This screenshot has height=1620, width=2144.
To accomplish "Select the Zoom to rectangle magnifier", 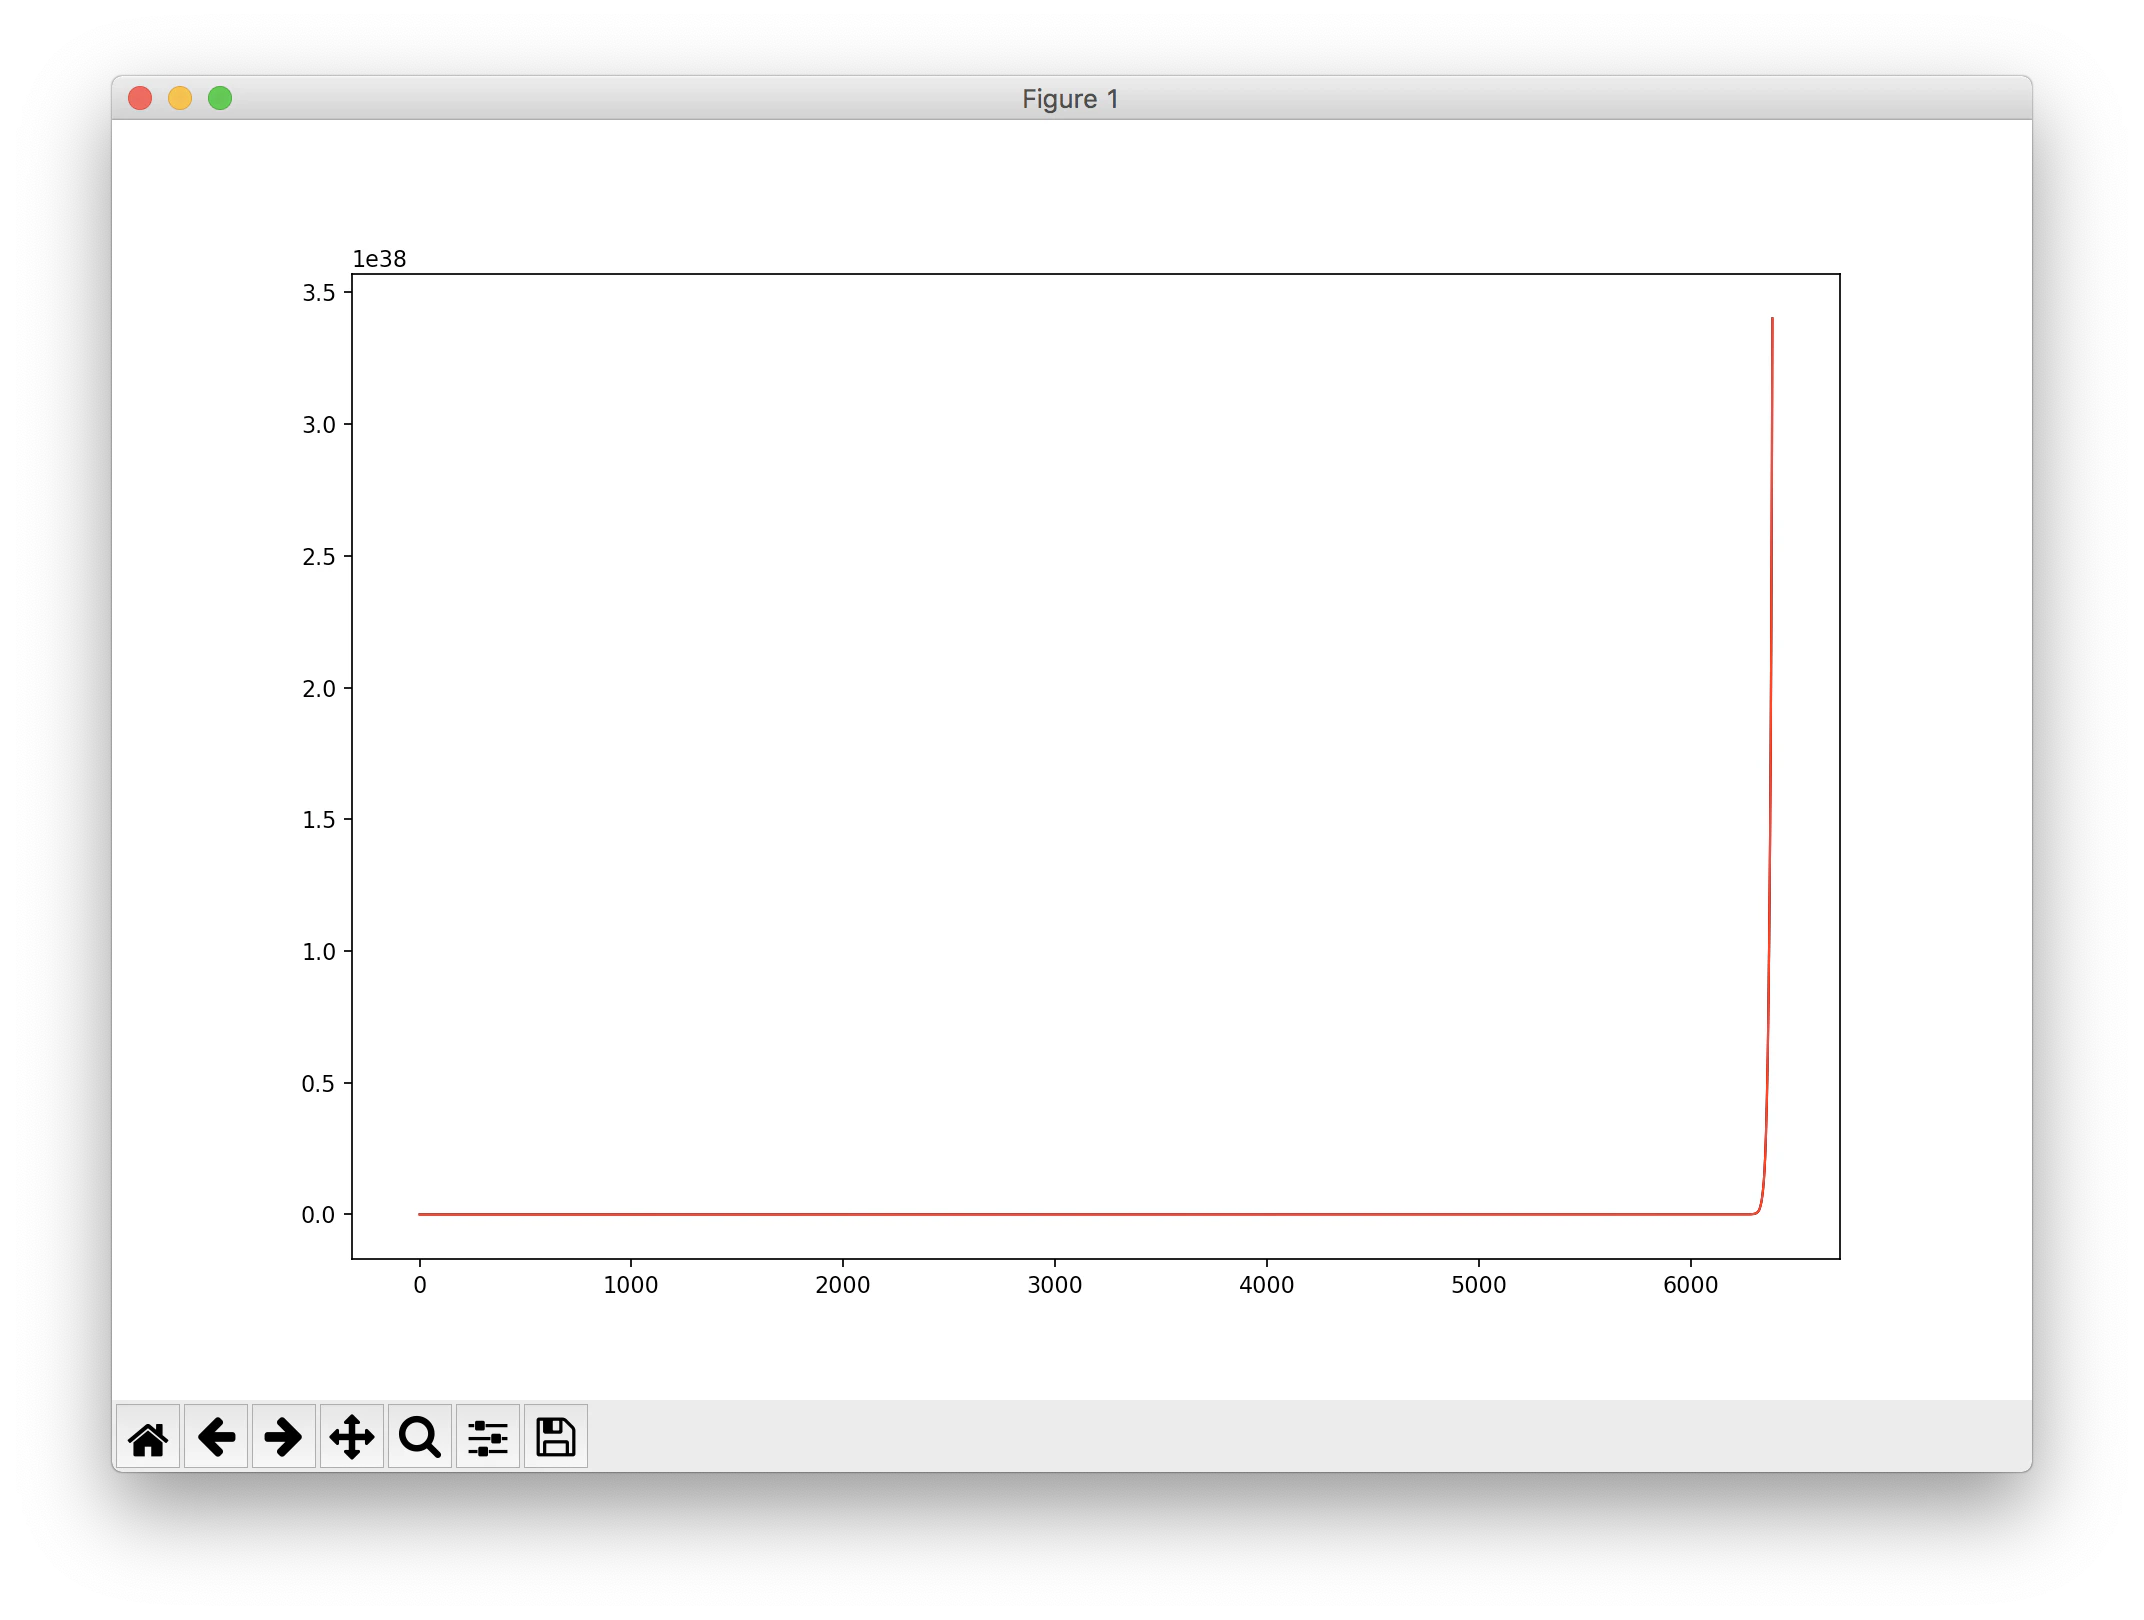I will (420, 1437).
